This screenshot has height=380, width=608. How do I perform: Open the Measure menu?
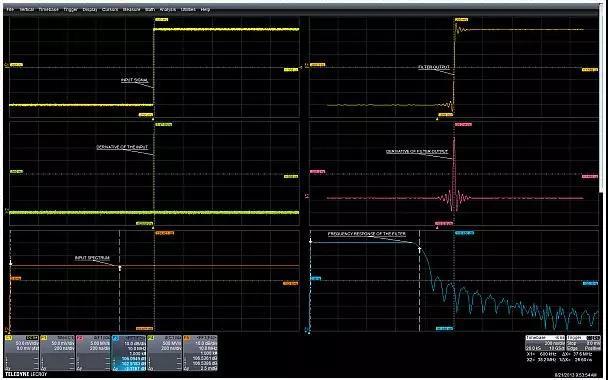click(x=131, y=9)
